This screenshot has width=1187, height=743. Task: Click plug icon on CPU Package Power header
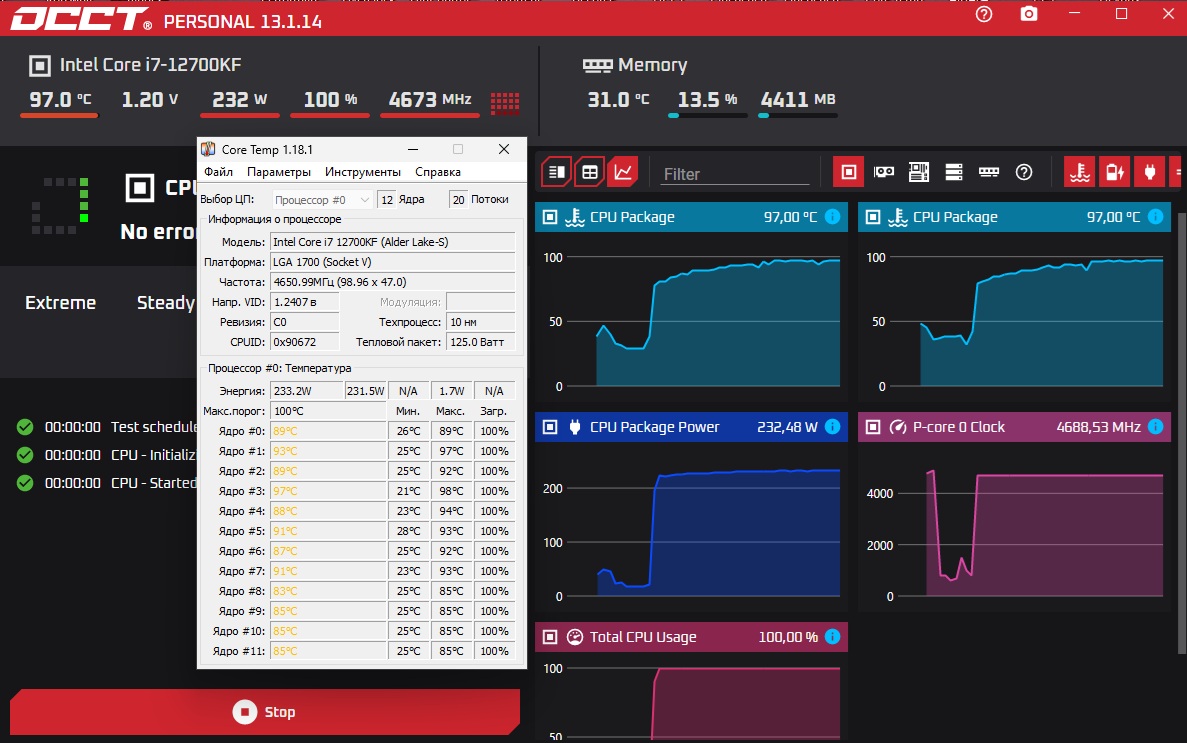[575, 427]
